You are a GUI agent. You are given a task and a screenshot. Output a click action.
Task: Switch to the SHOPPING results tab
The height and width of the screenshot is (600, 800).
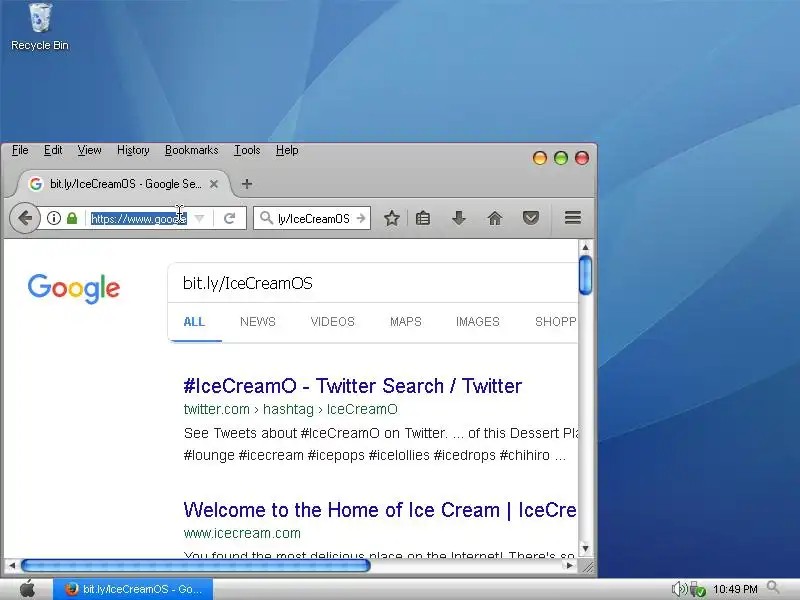point(556,322)
